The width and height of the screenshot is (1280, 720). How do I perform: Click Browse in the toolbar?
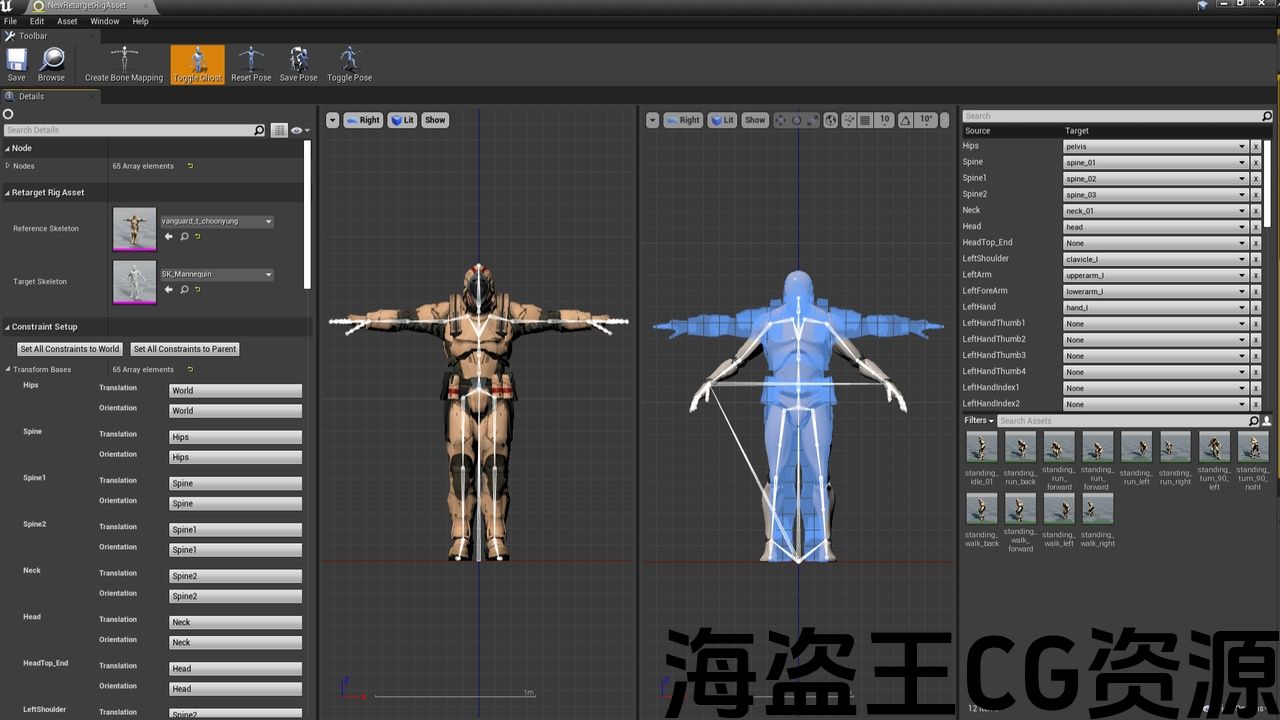(51, 63)
